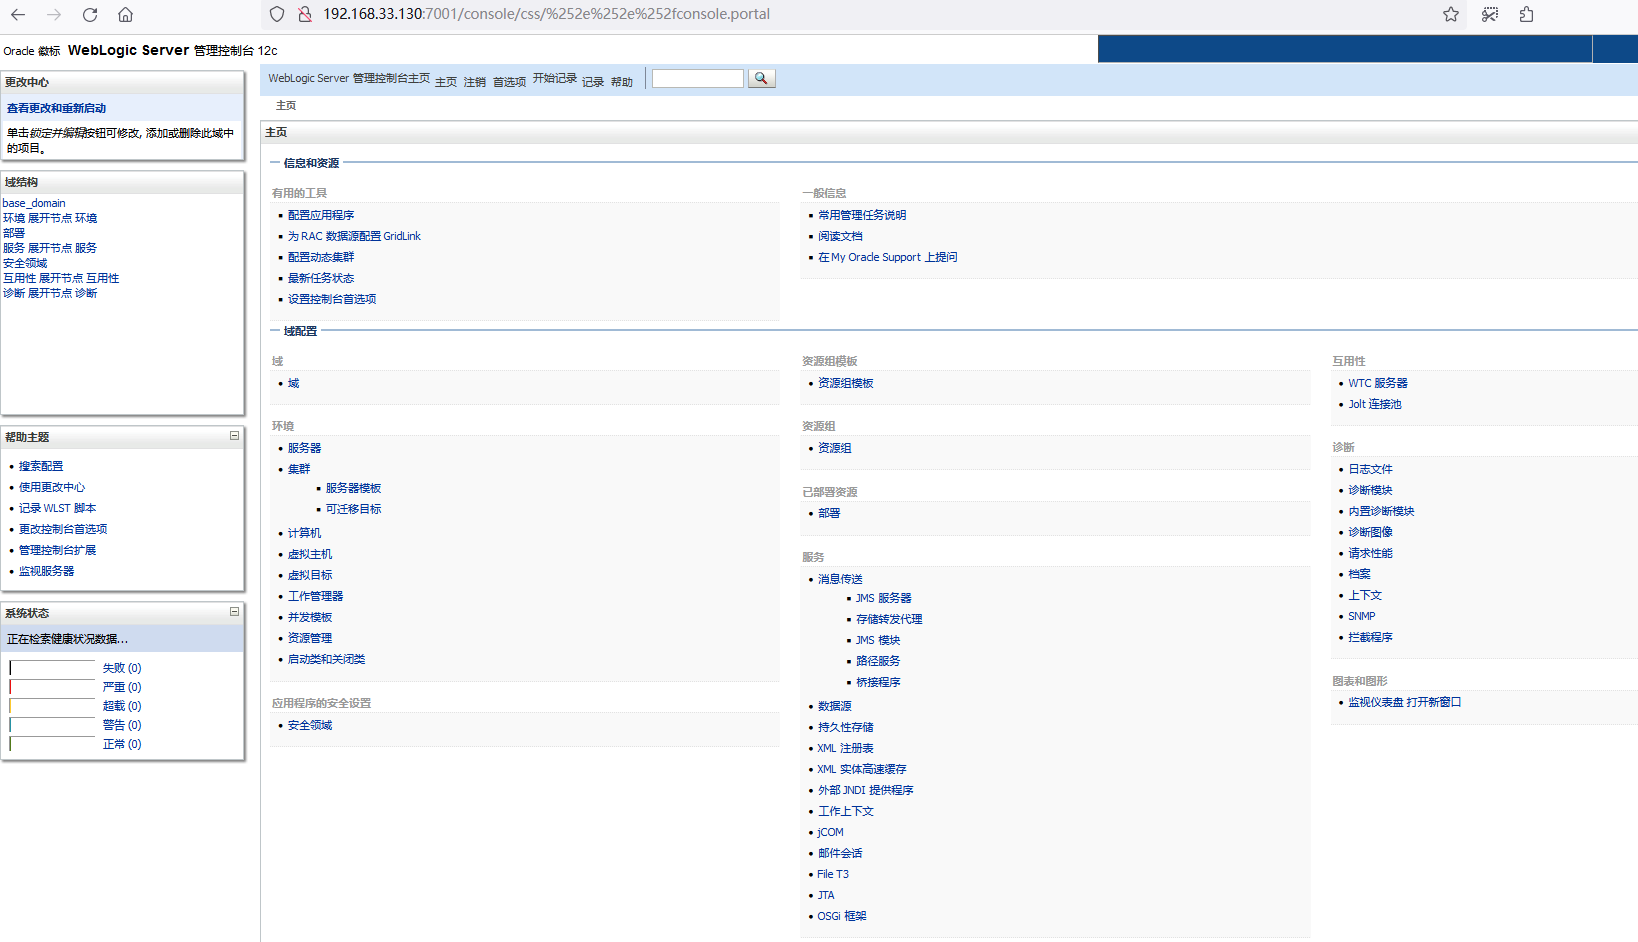The height and width of the screenshot is (942, 1638).
Task: Open 首选项 from the top bar
Action: coord(510,82)
